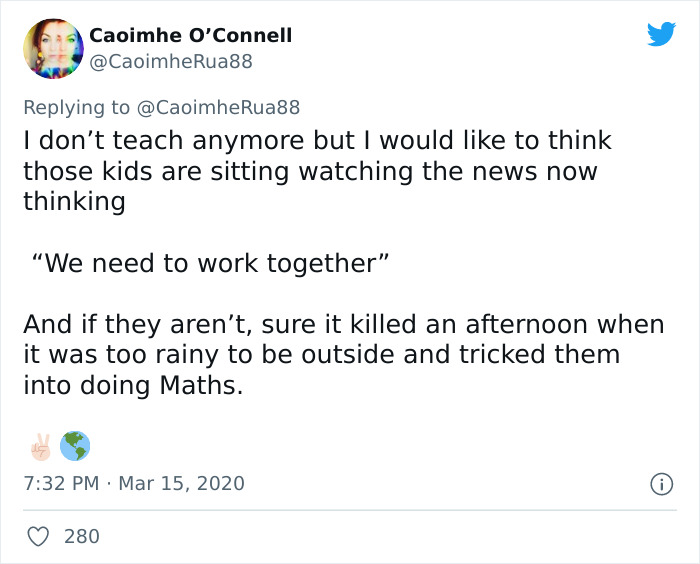Click the display name Caoimhe O'Connell

click(x=191, y=35)
